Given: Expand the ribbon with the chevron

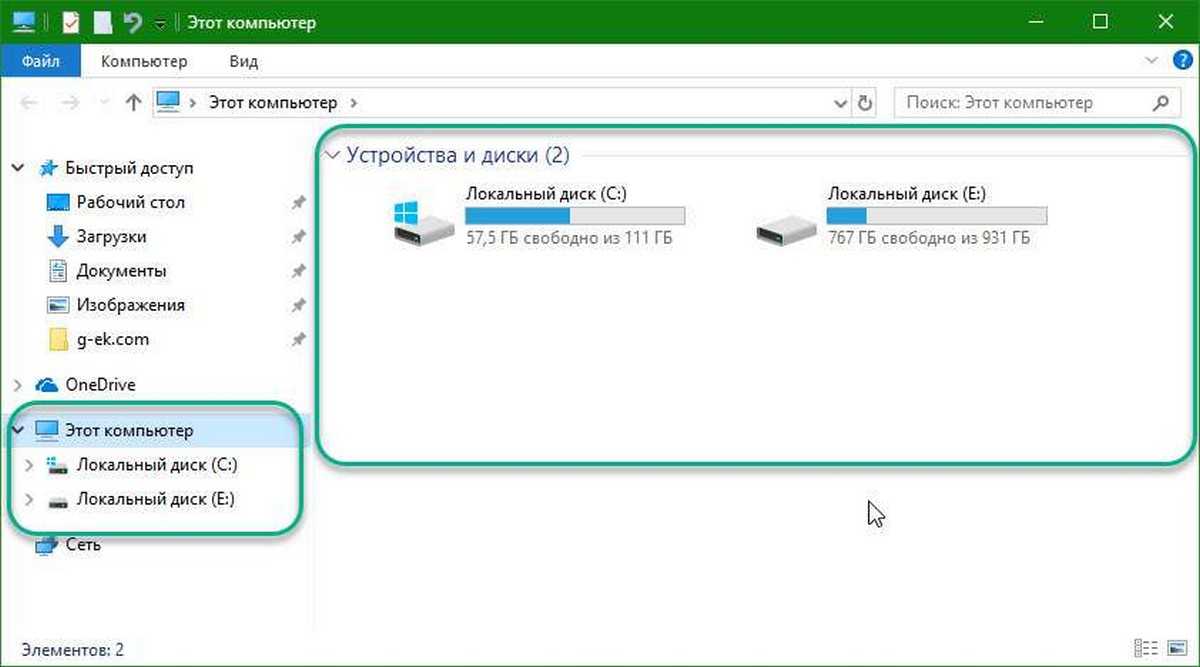Looking at the screenshot, I should [x=1153, y=61].
